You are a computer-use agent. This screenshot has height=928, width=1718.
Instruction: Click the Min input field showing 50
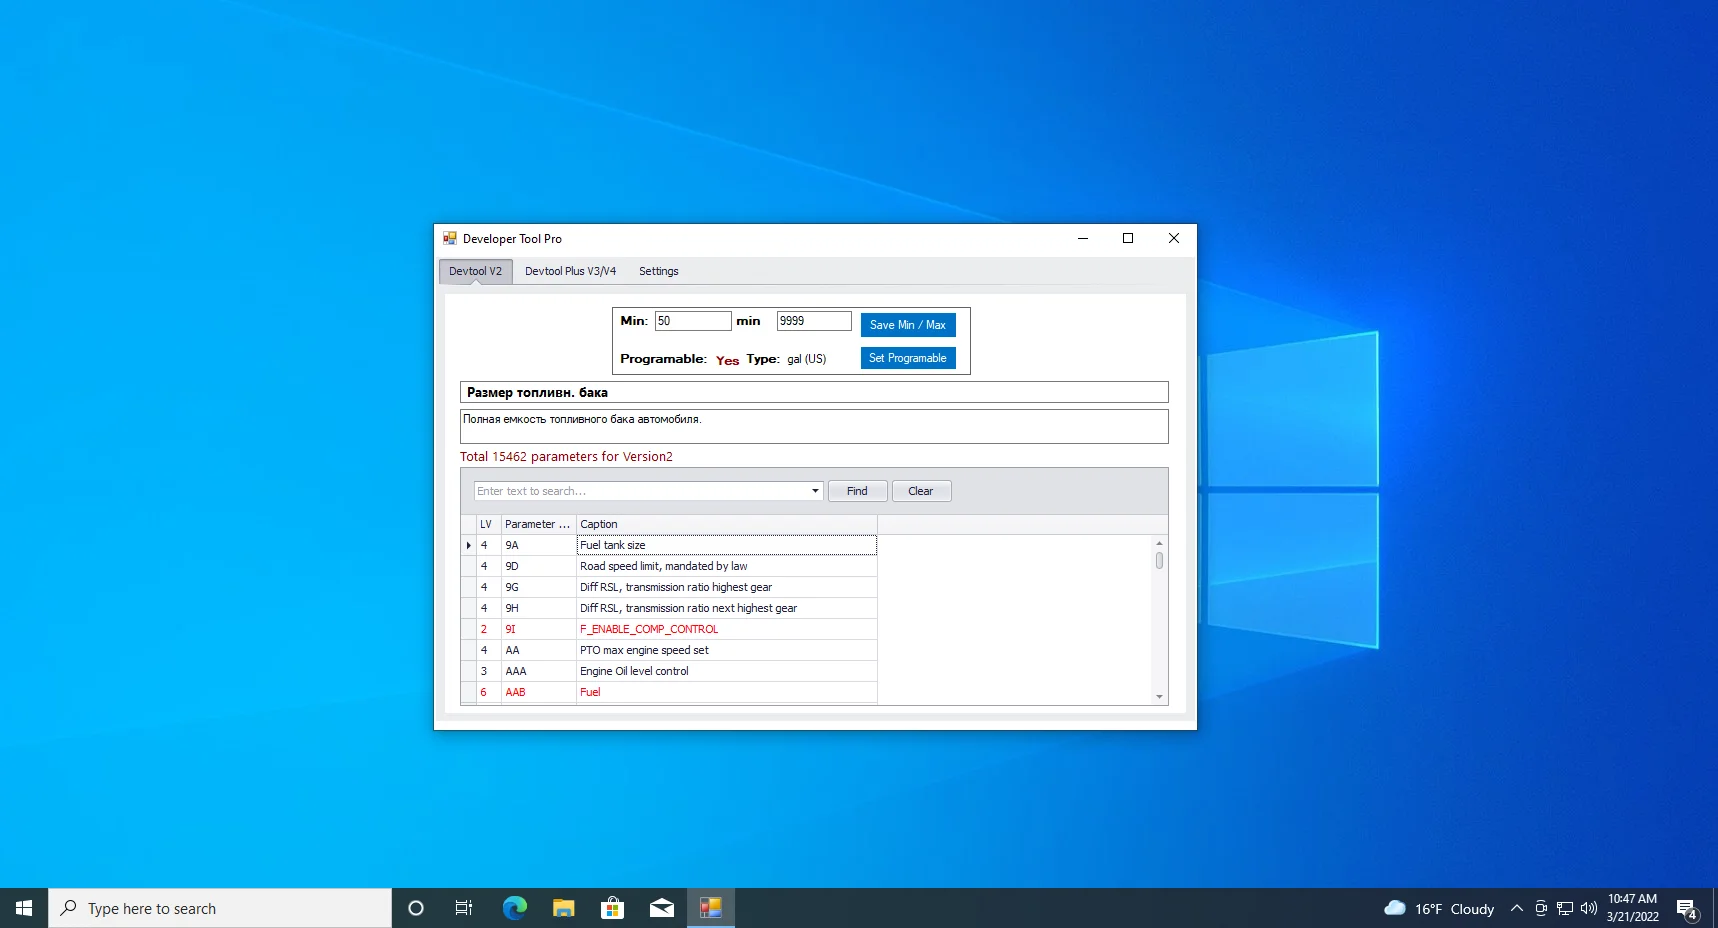pyautogui.click(x=693, y=321)
